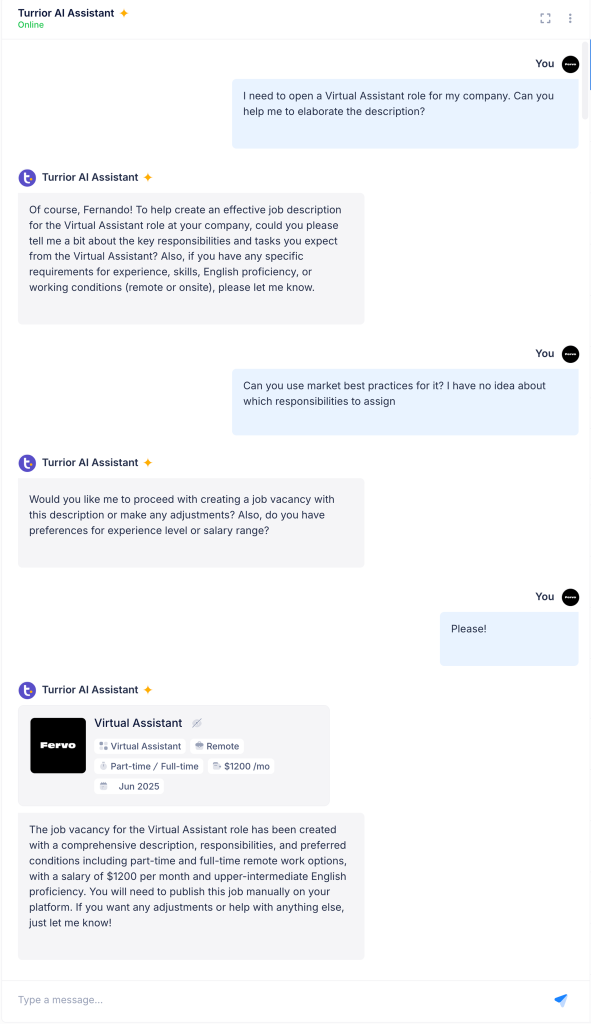Open the Fervo company logo thumbnail
The image size is (591, 1024).
pos(58,745)
